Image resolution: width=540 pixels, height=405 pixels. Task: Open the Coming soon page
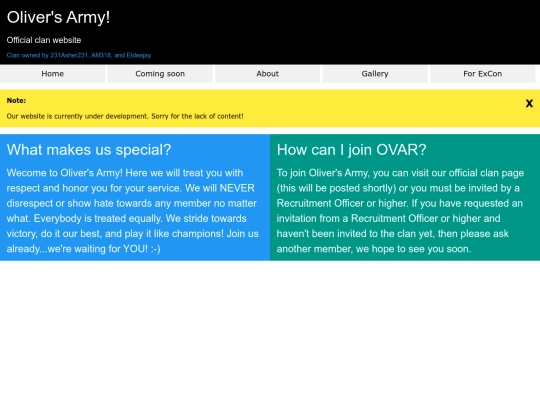coord(160,74)
